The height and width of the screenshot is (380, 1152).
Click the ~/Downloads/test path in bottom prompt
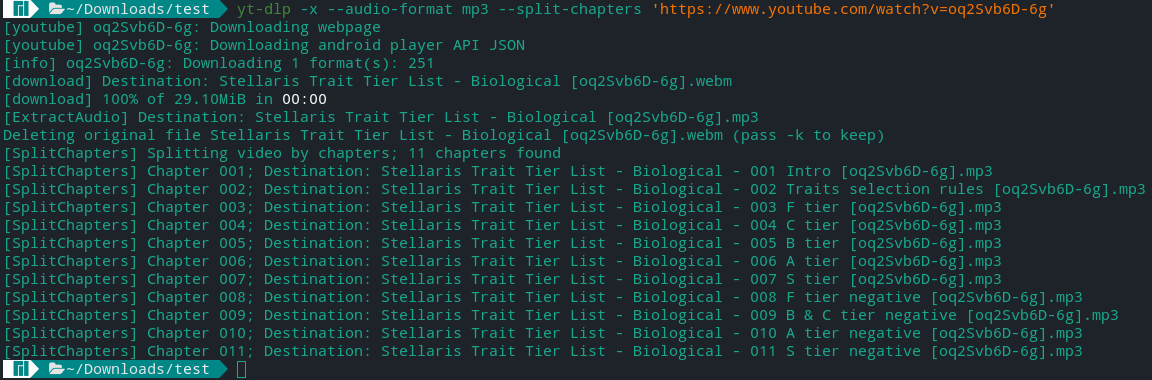coord(138,369)
